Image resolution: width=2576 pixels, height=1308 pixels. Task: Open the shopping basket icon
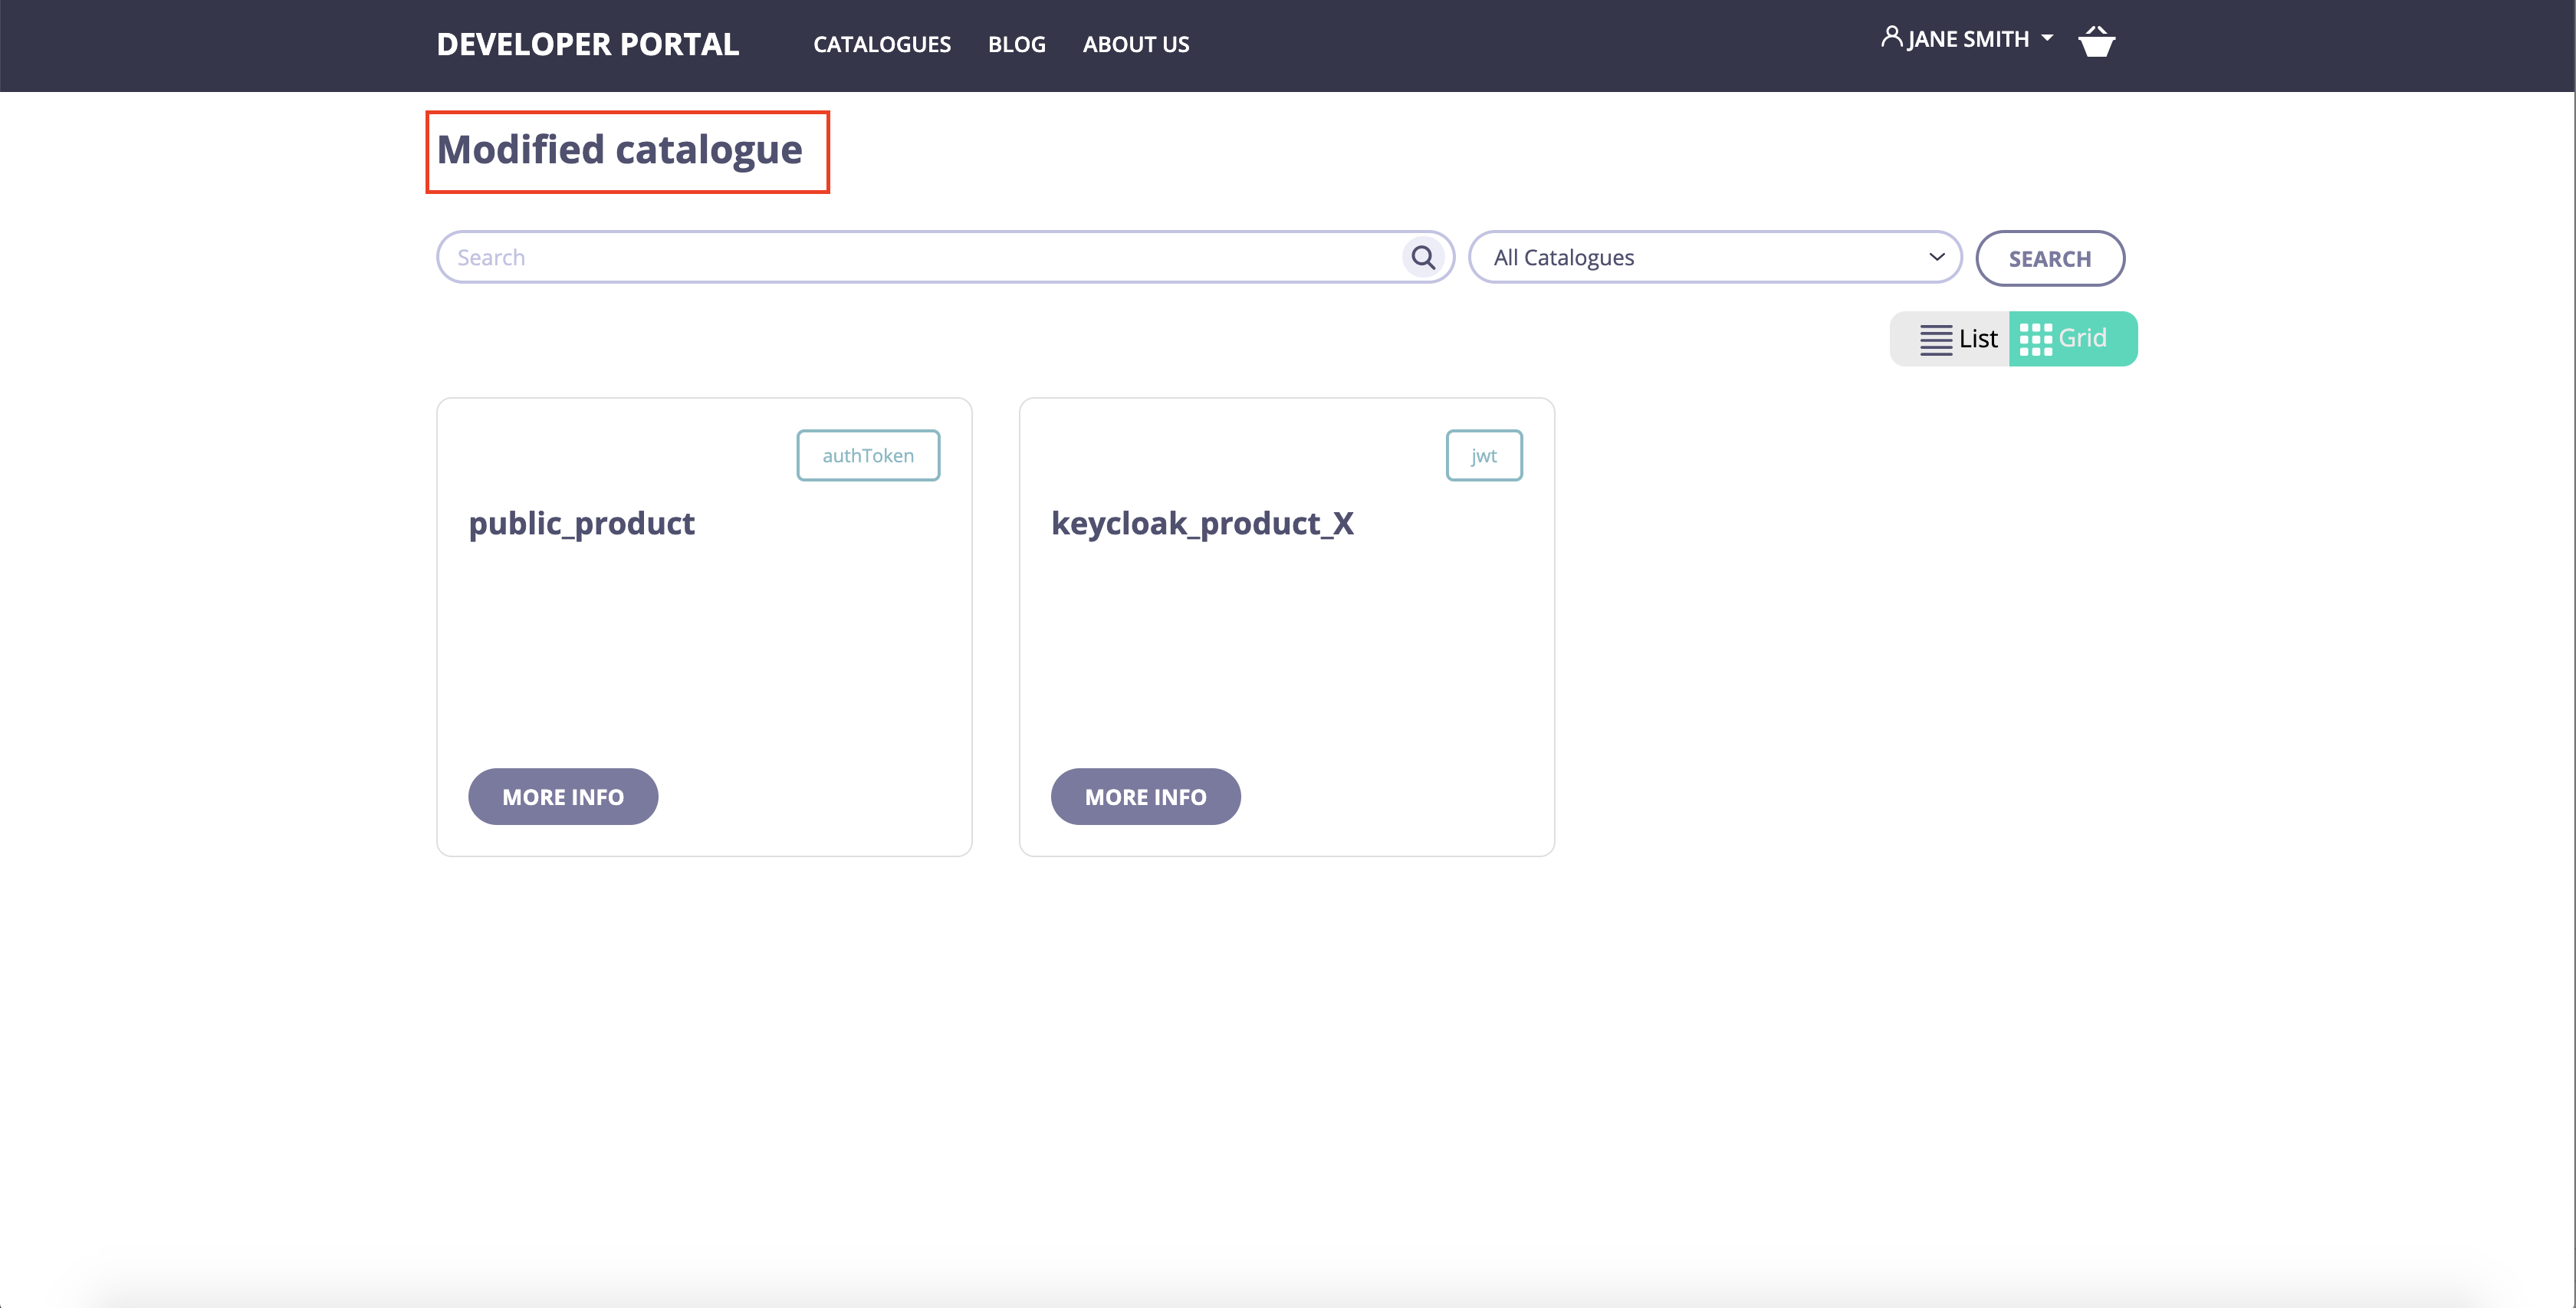[2096, 42]
